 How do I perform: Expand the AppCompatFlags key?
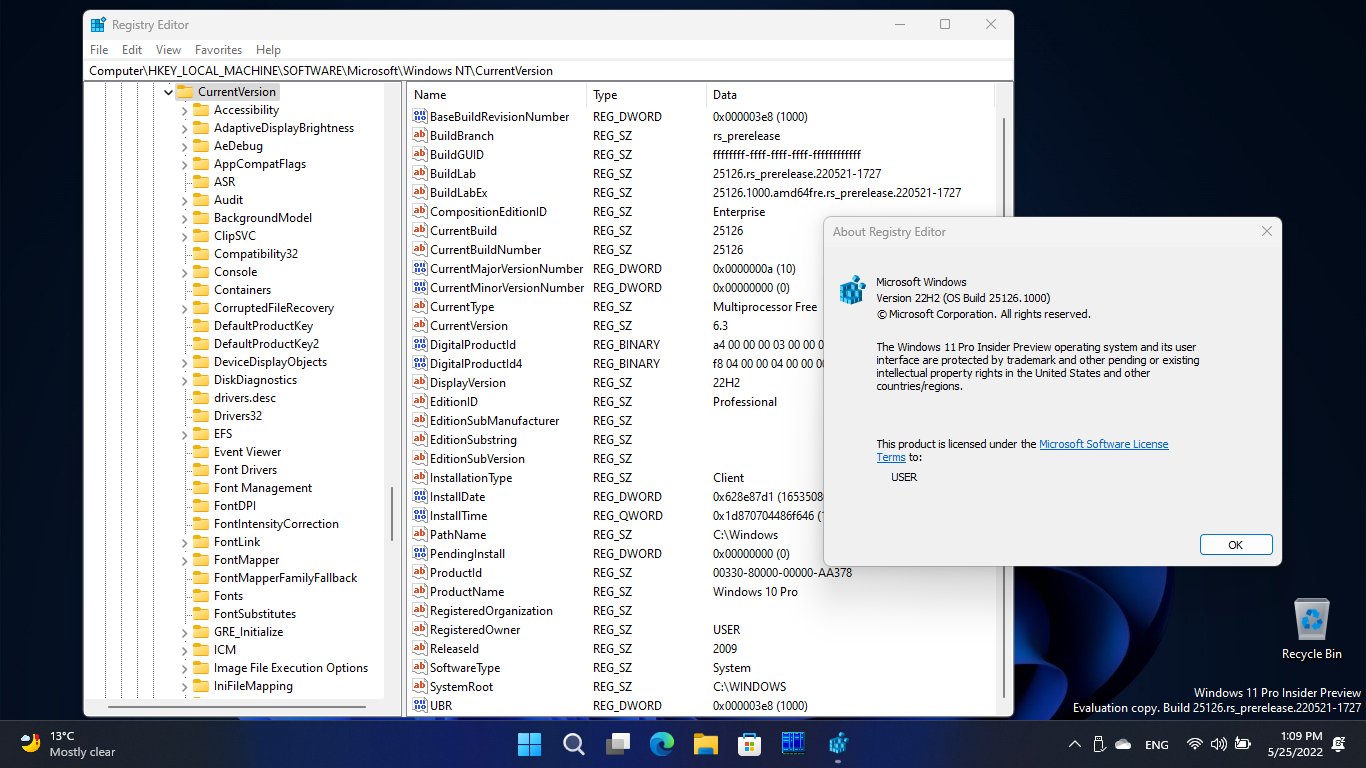coord(184,164)
